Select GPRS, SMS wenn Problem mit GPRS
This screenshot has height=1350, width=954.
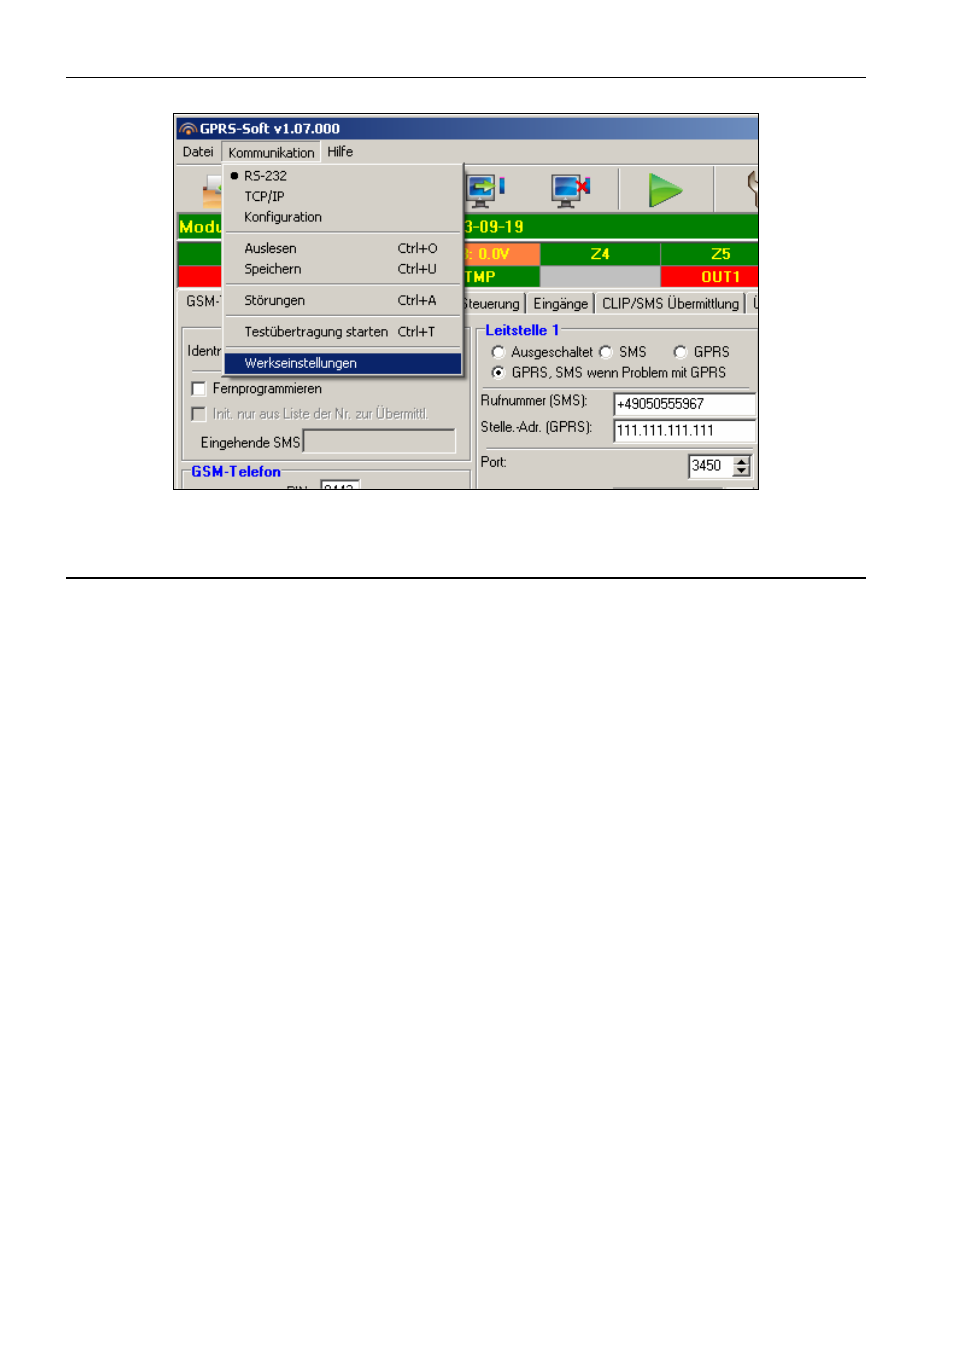click(498, 373)
